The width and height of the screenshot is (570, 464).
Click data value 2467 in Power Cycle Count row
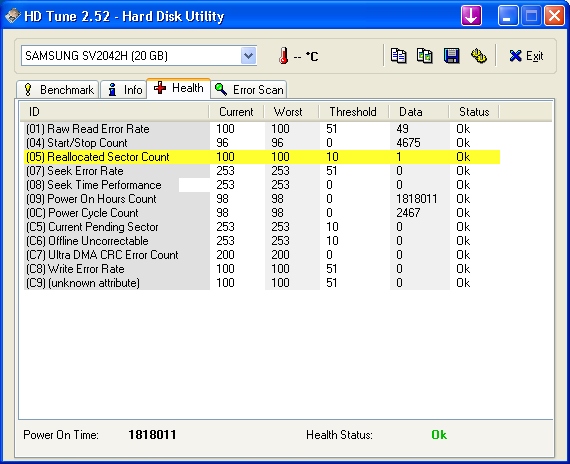pos(408,213)
